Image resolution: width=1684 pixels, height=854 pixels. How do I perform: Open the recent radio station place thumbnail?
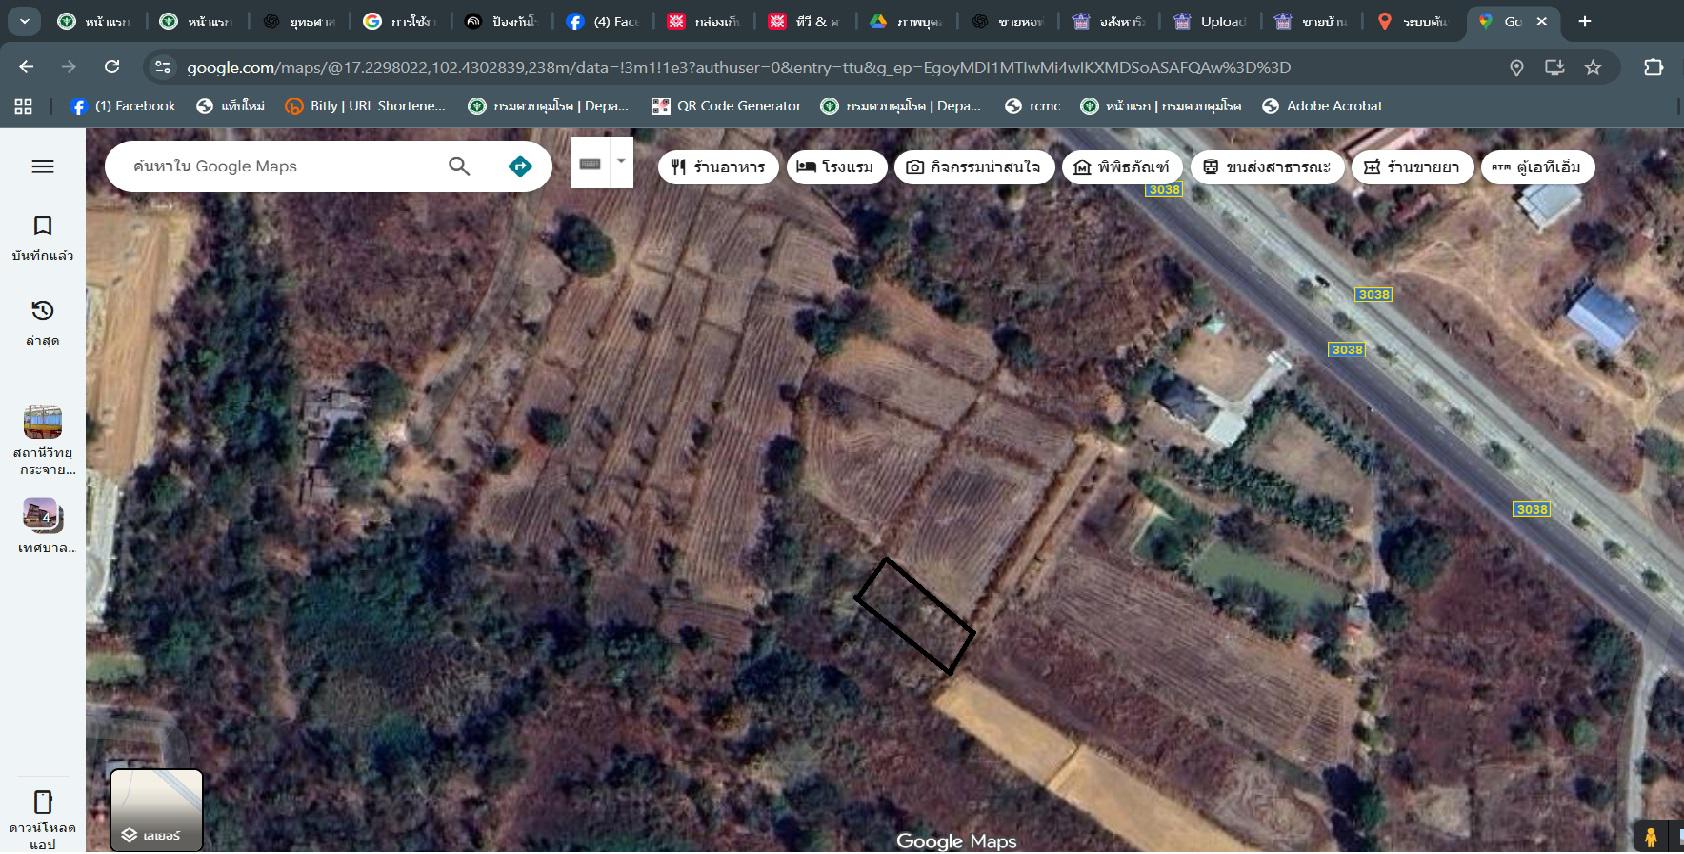(x=43, y=423)
